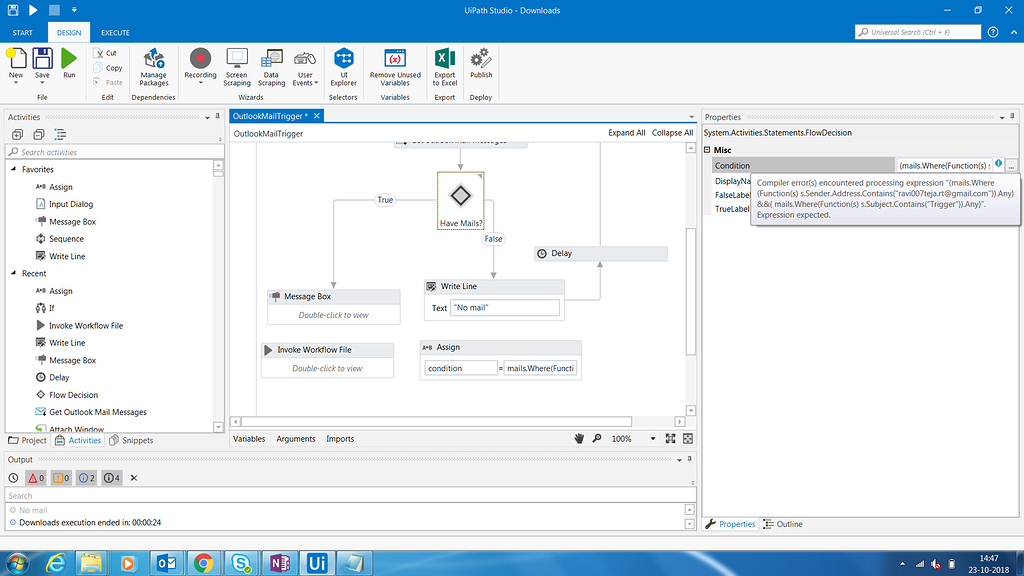Open the Variables panel

249,439
